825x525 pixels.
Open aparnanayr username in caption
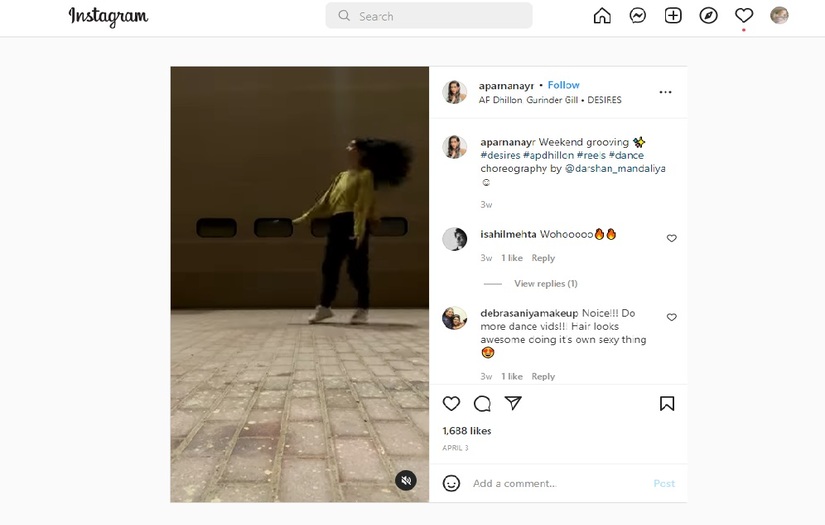(508, 142)
